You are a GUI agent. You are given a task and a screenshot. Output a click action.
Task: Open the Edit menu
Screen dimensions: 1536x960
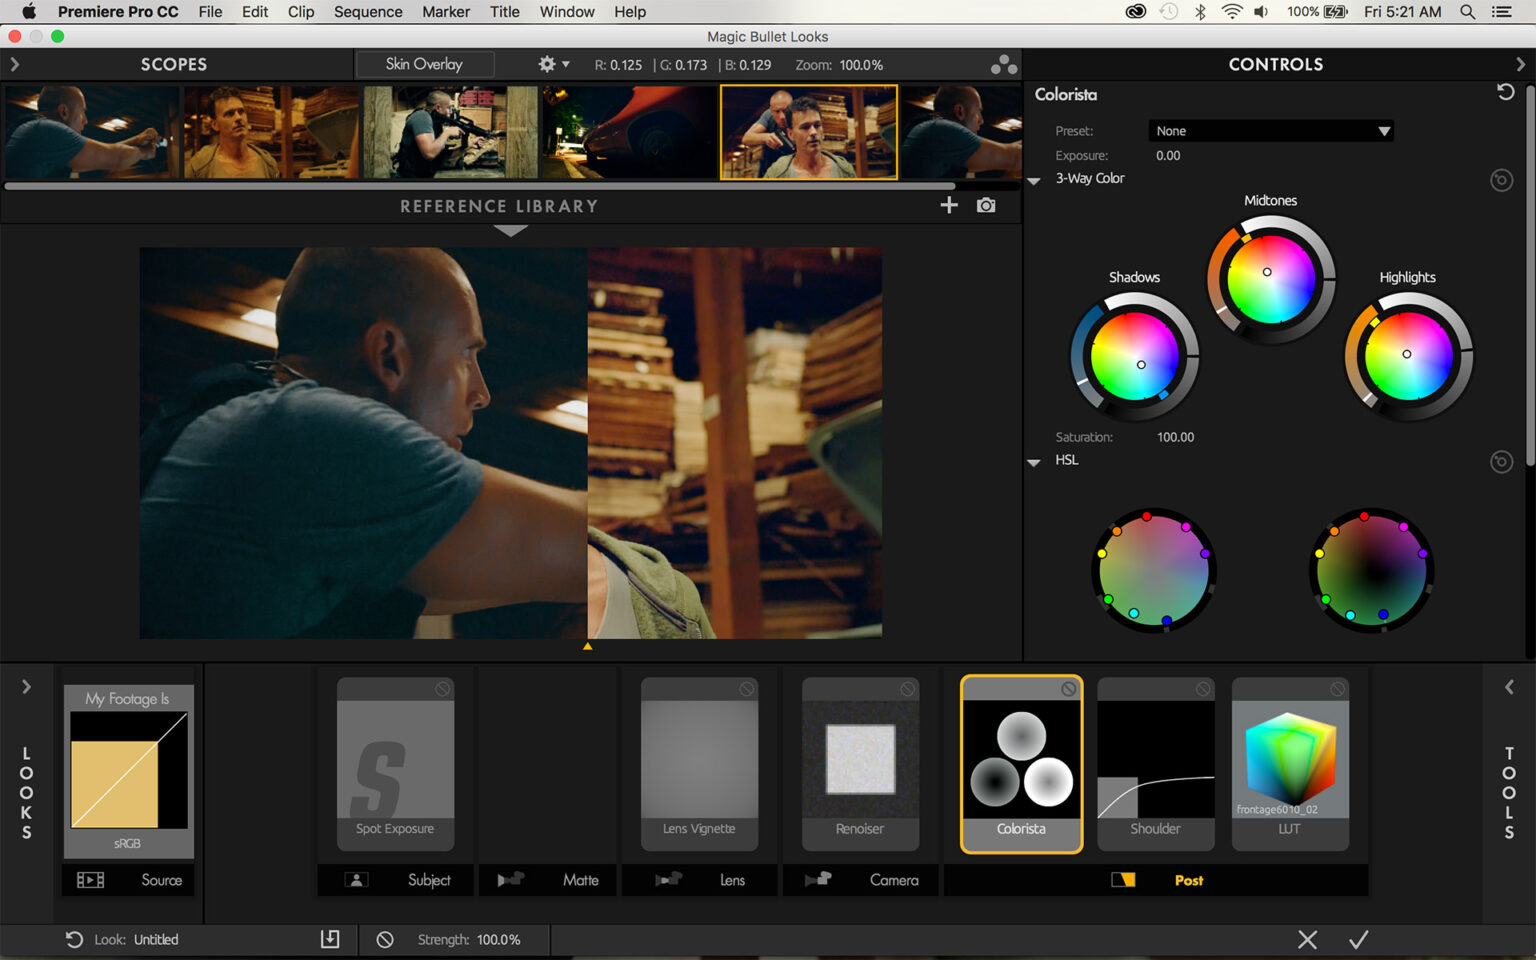click(x=255, y=12)
